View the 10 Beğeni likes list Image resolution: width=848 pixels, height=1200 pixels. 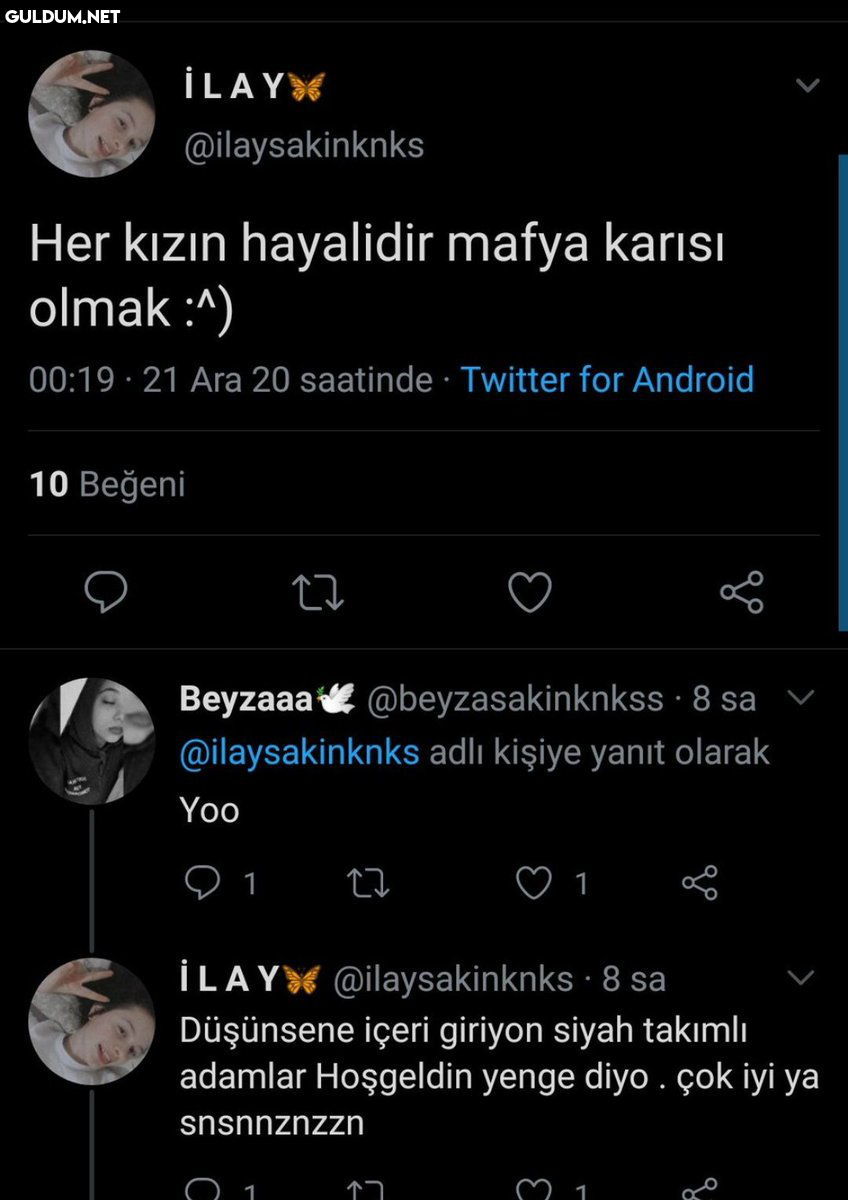pos(108,485)
